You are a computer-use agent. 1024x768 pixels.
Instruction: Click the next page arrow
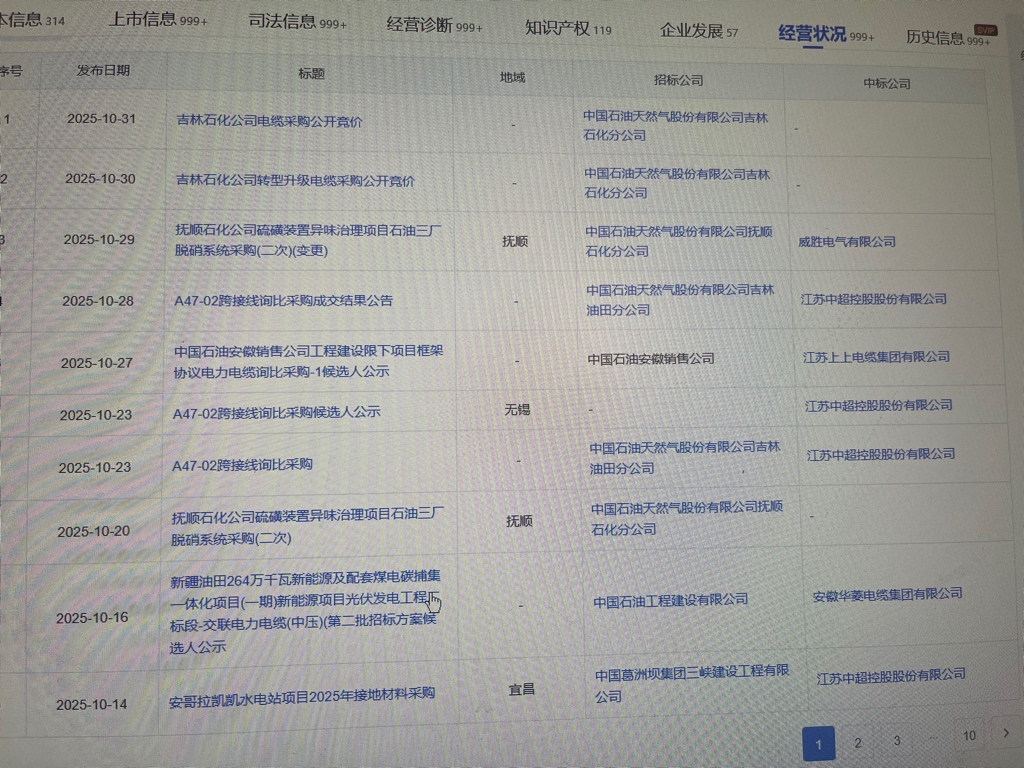click(x=1006, y=733)
